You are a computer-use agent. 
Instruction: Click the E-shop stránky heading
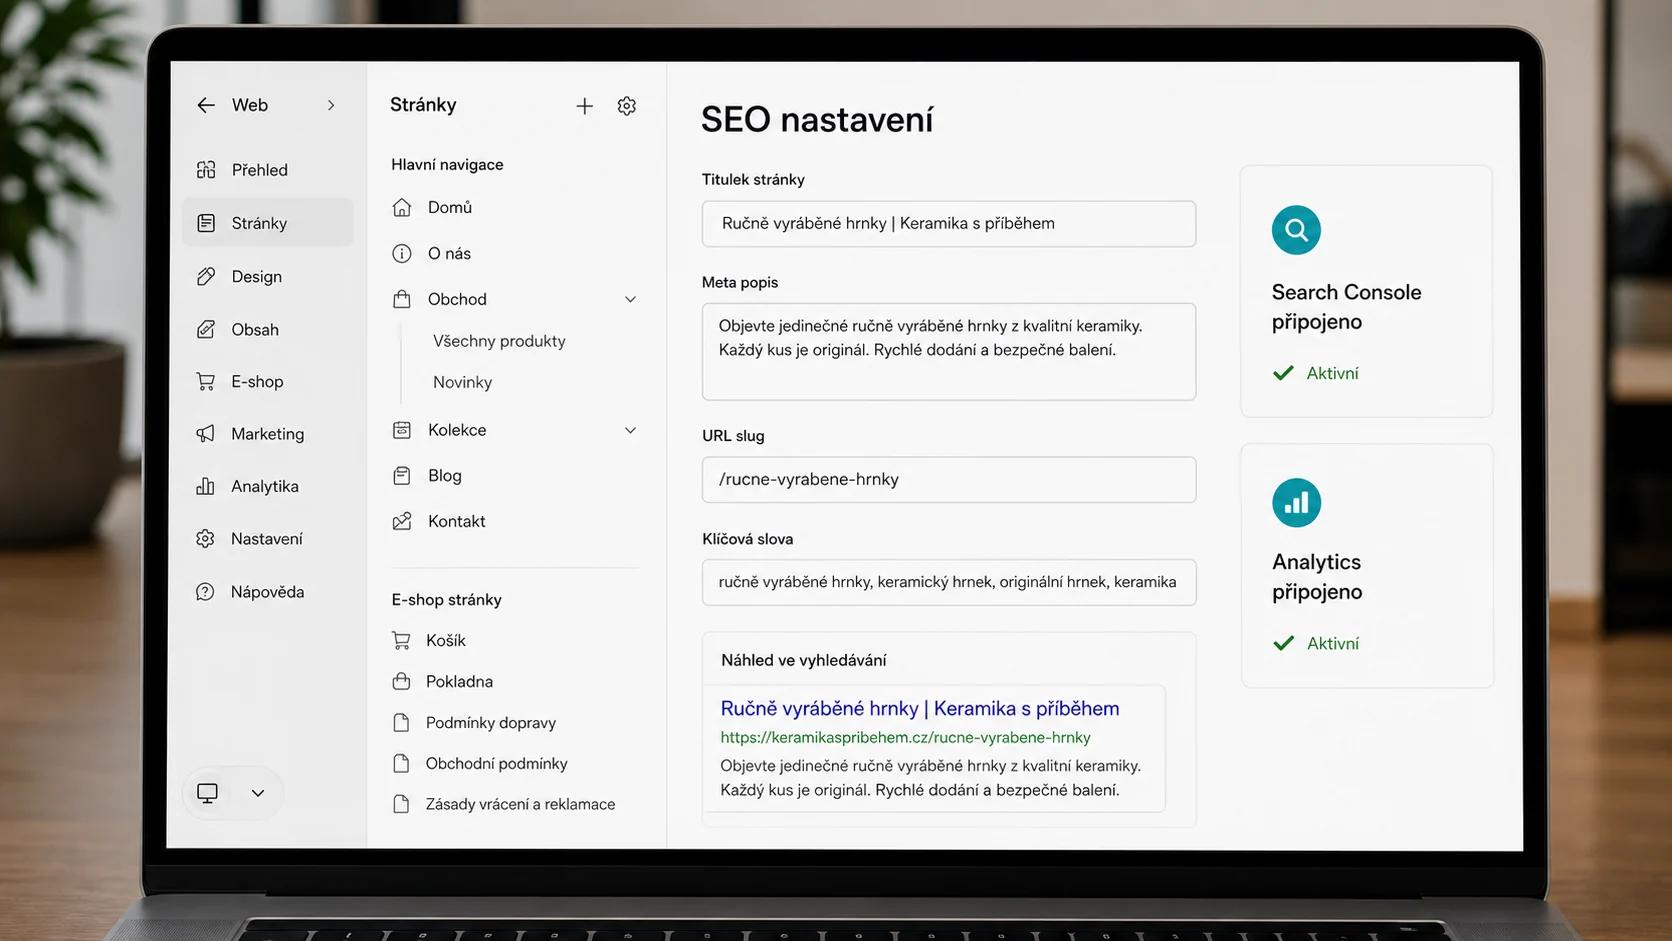[x=447, y=600]
